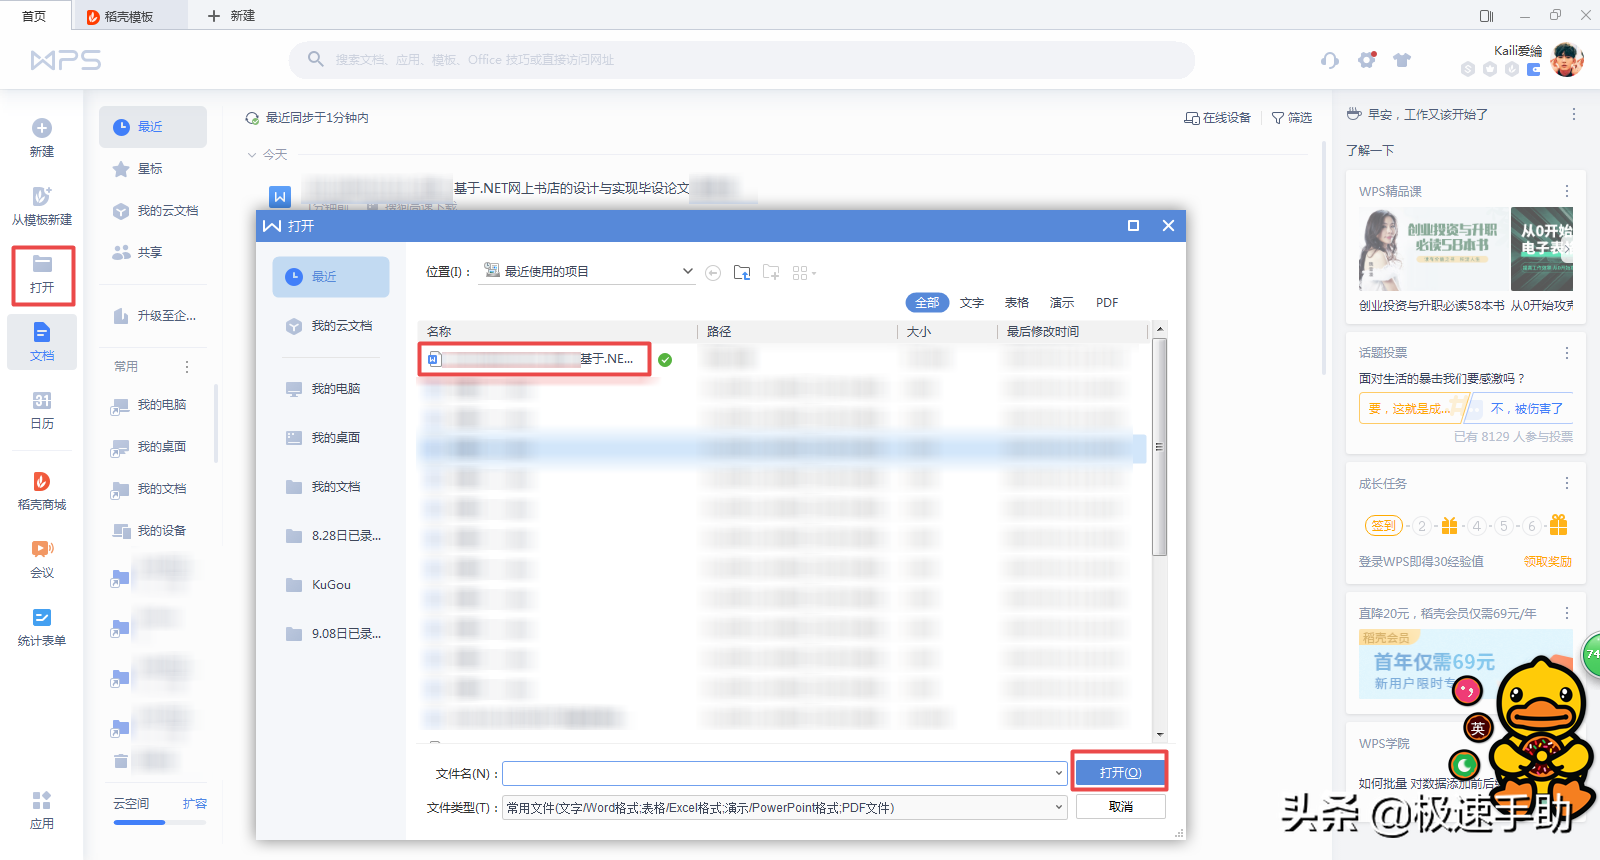
Task: Select 我的桌面 in the Open dialog sidebar
Action: (331, 438)
